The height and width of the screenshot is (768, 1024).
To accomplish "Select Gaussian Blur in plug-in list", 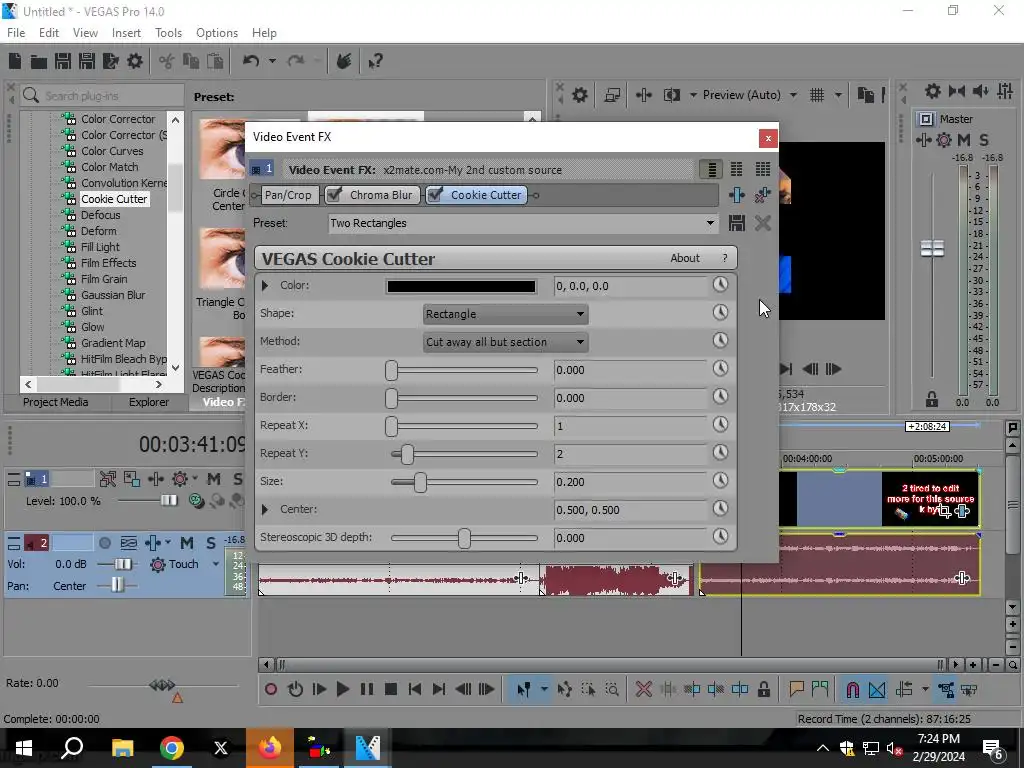I will click(113, 295).
